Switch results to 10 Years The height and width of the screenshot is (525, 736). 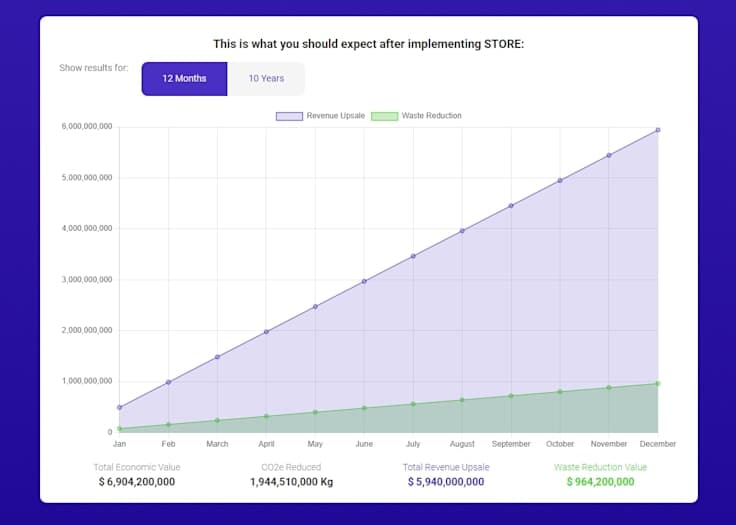(x=266, y=79)
